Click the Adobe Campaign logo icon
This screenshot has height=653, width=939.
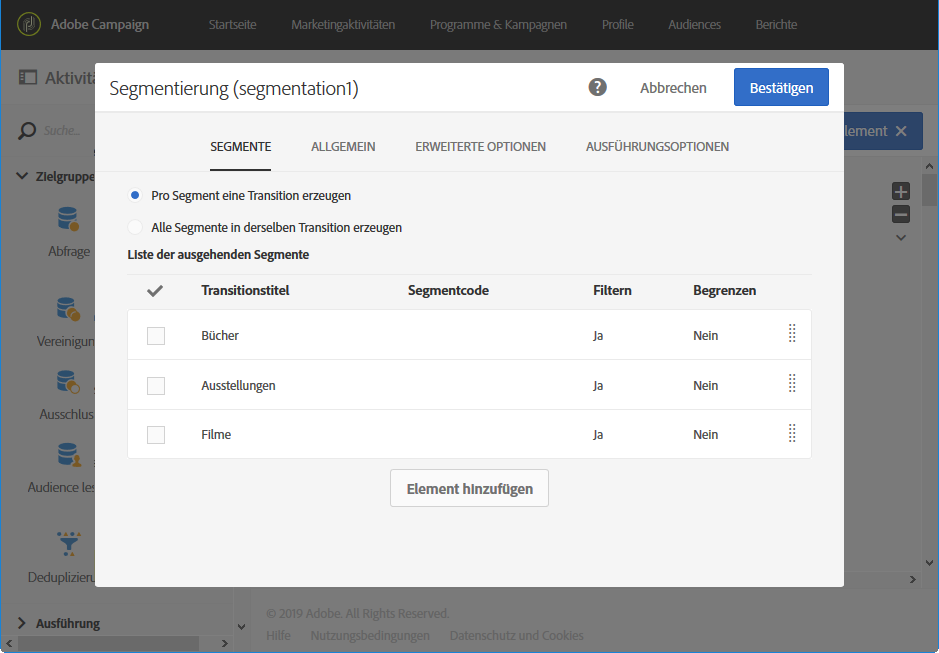tap(29, 24)
